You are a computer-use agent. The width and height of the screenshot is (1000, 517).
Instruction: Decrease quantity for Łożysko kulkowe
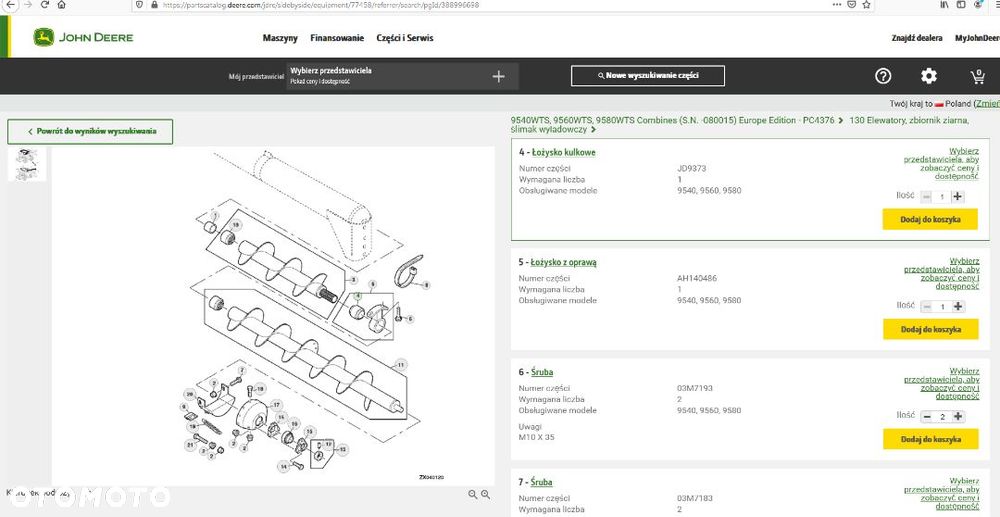927,197
